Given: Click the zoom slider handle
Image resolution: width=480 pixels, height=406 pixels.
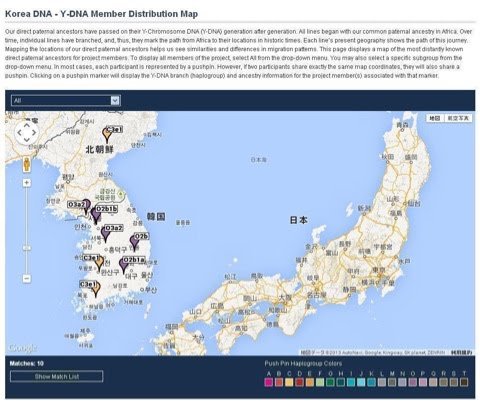Looking at the screenshot, I should 27,248.
